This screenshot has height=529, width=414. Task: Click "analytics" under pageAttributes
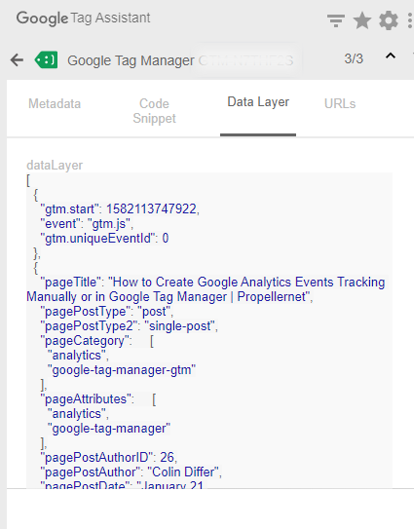tap(78, 414)
